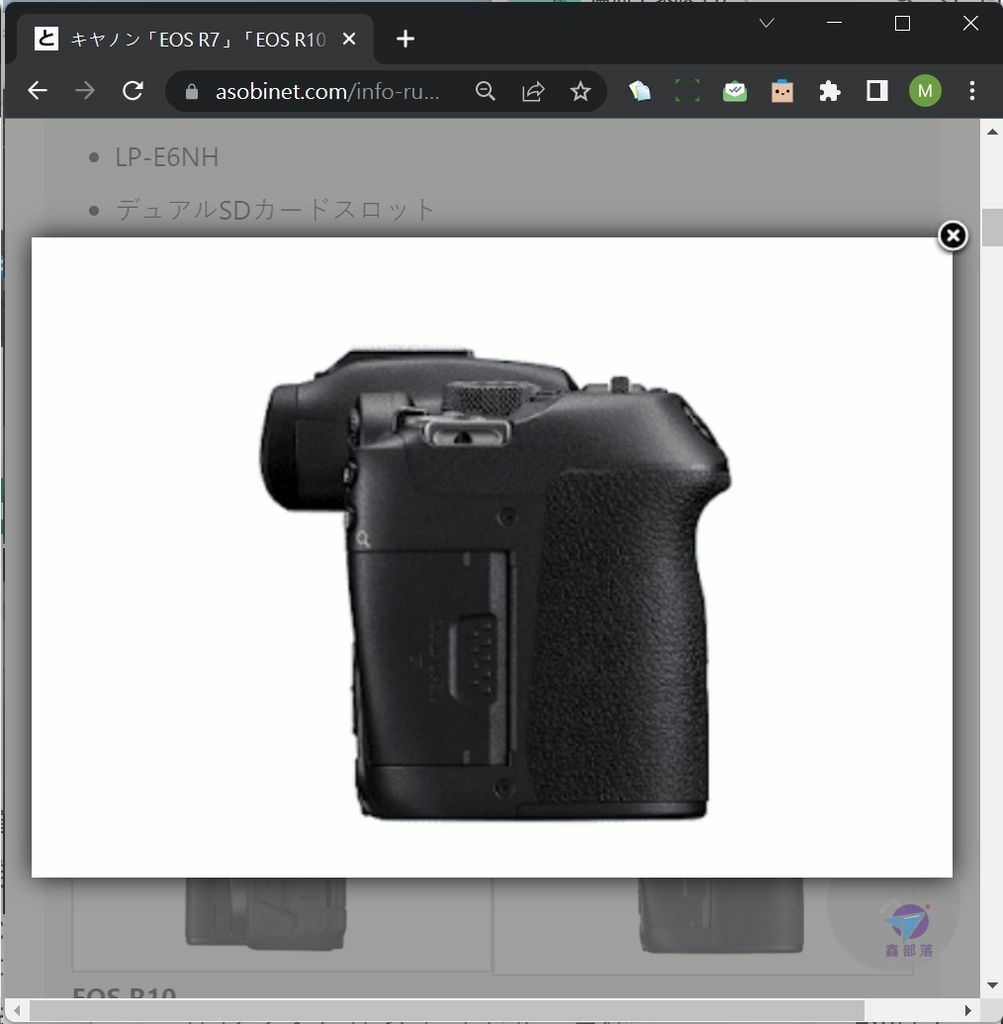
Task: Reload the asobinet page
Action: coord(133,91)
